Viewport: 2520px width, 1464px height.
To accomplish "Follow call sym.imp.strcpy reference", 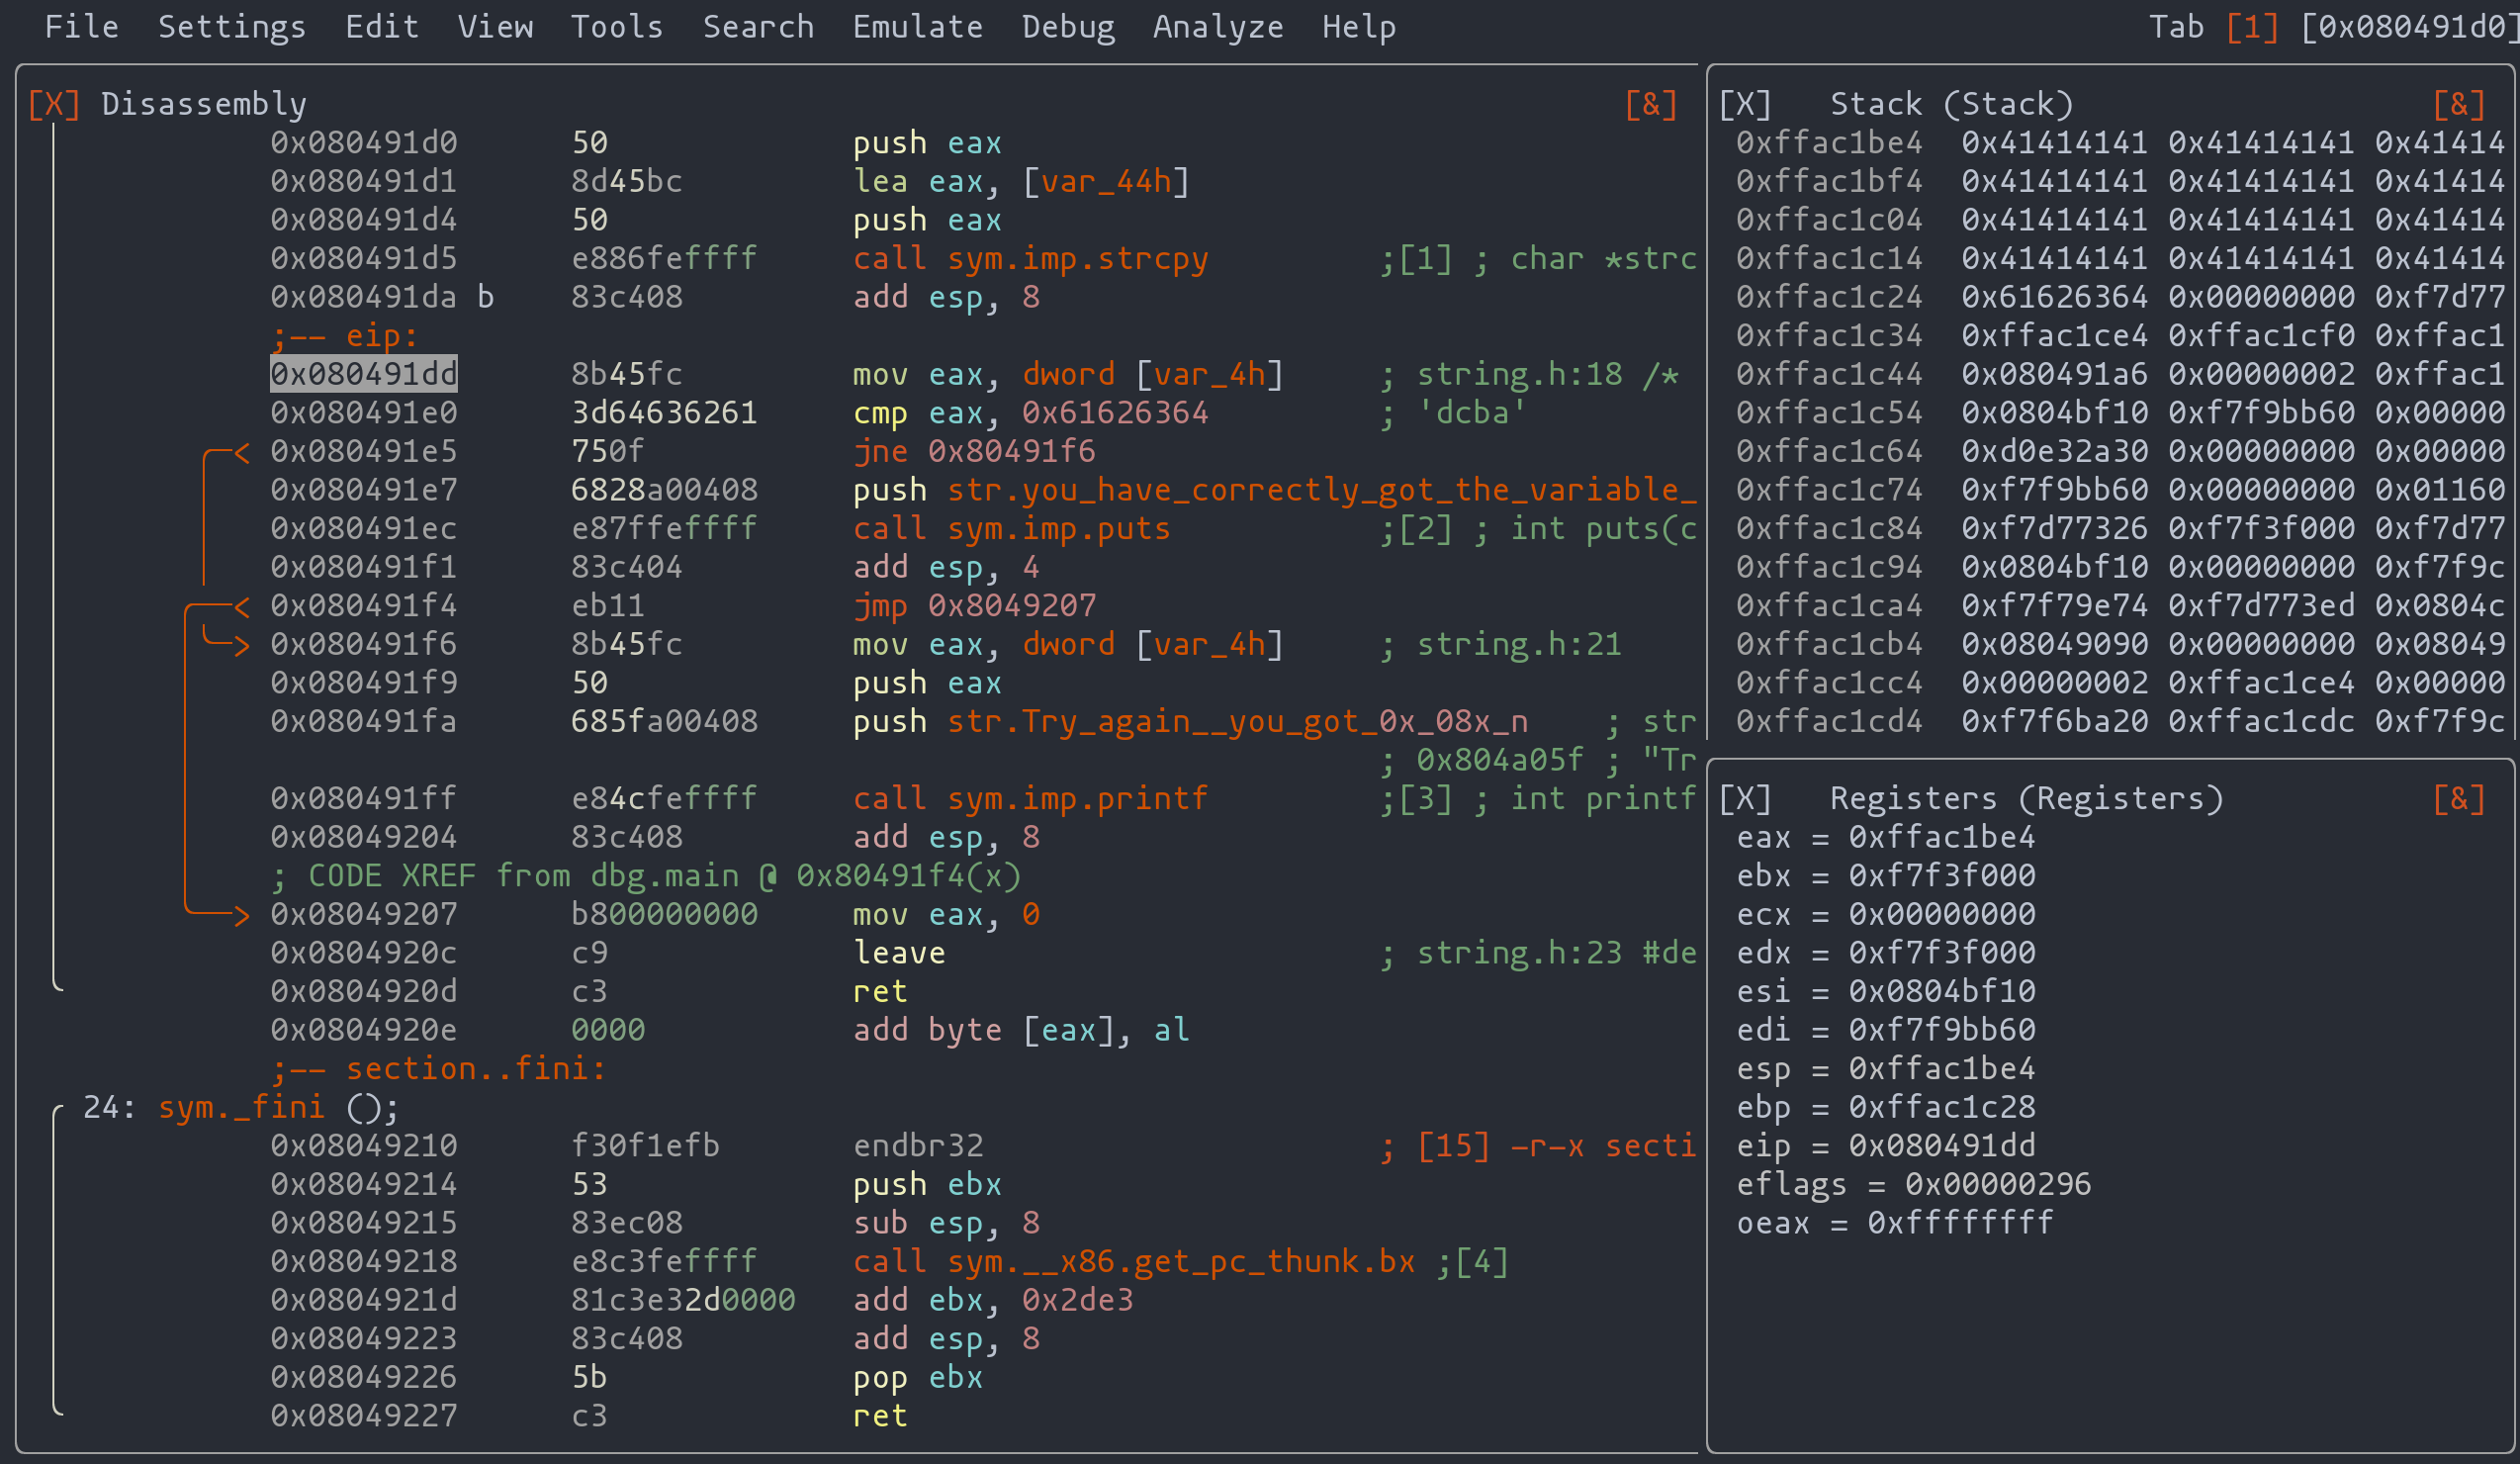I will point(1077,259).
